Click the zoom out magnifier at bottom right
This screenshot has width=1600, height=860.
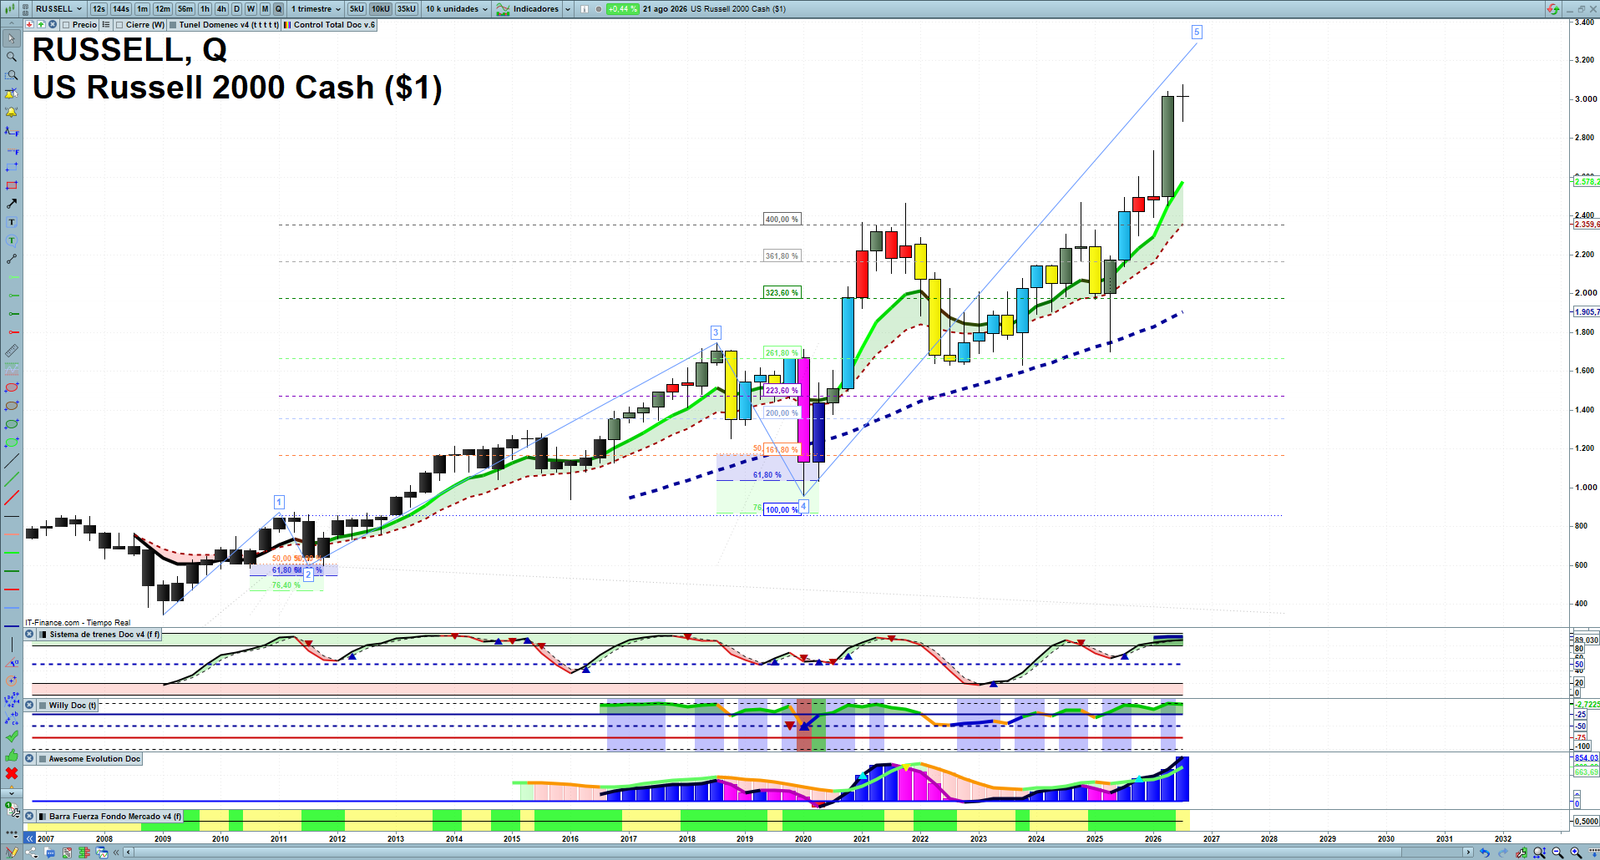point(1557,852)
